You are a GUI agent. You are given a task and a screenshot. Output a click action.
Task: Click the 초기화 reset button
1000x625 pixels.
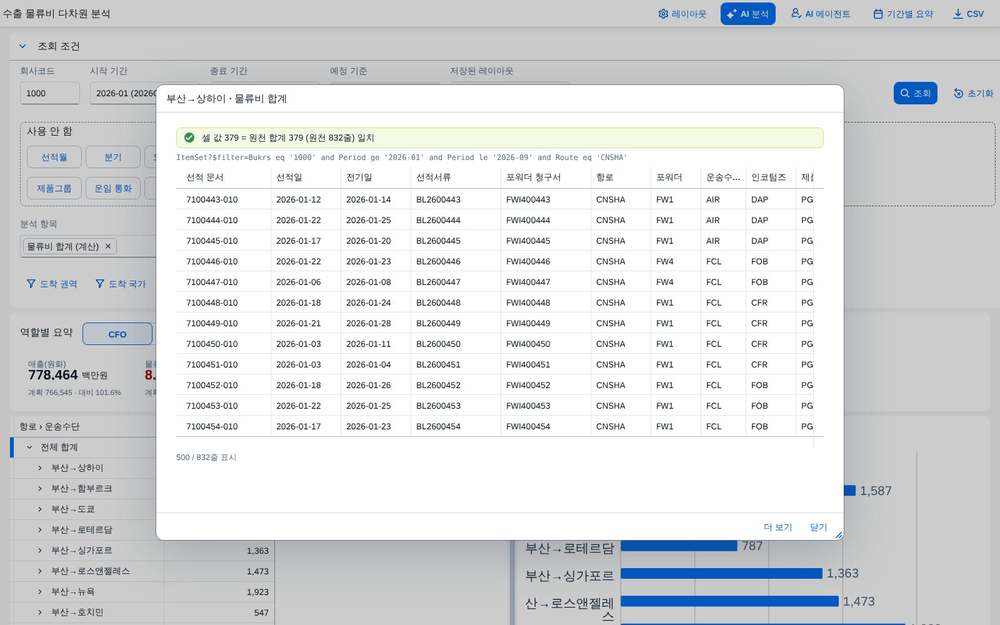pyautogui.click(x=973, y=93)
